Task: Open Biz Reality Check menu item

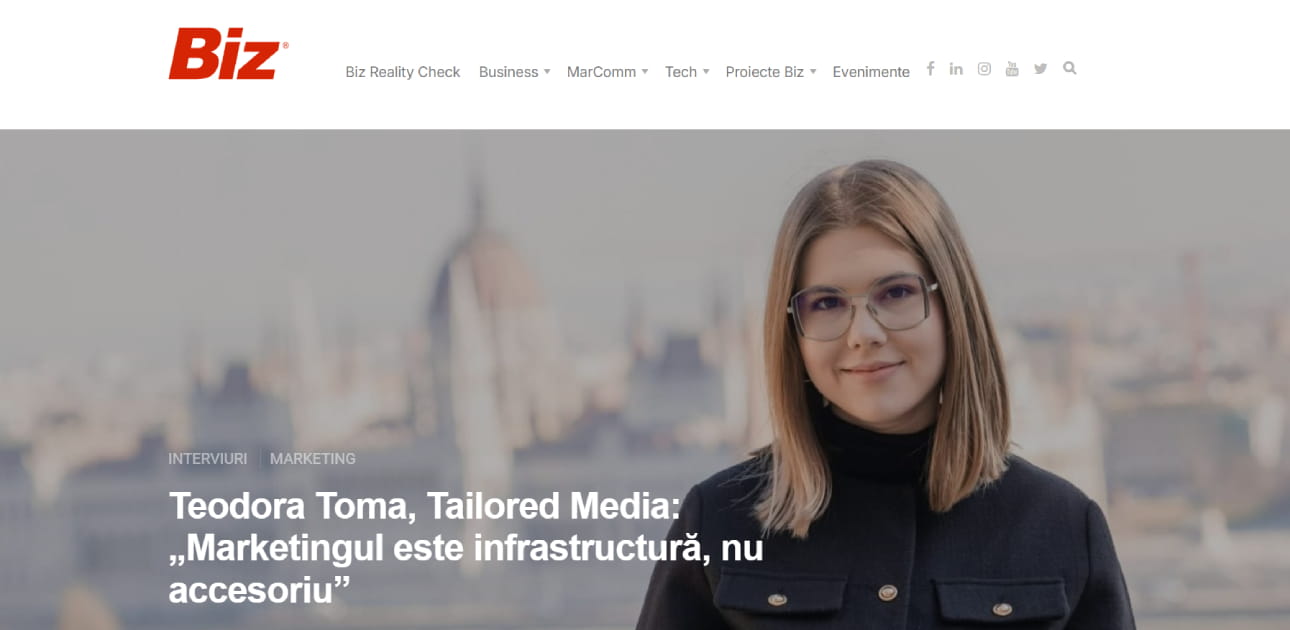Action: click(403, 72)
